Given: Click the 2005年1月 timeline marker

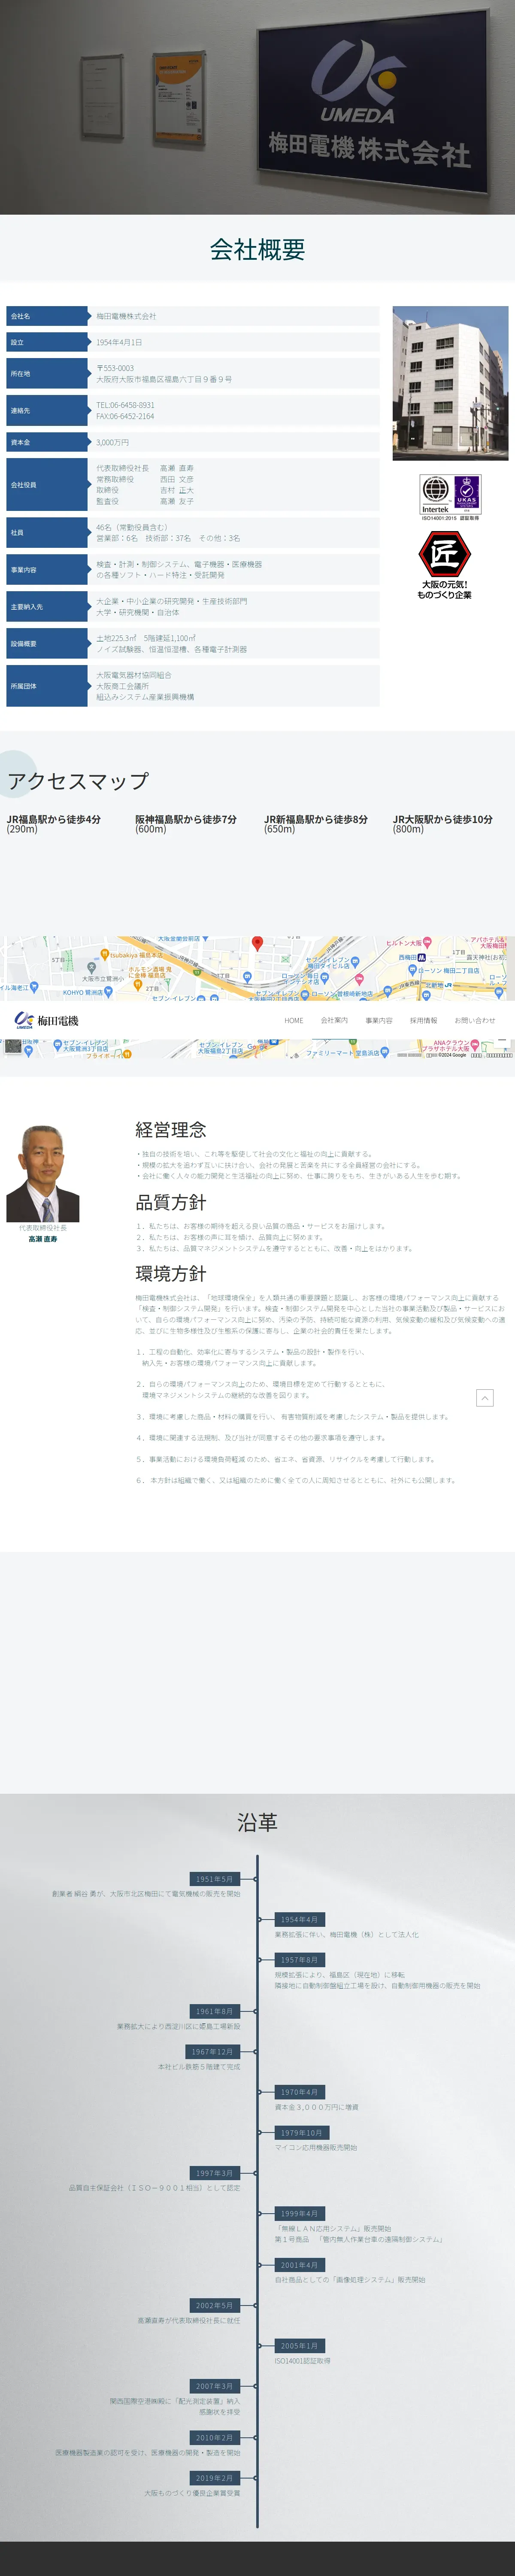Looking at the screenshot, I should (x=299, y=2345).
